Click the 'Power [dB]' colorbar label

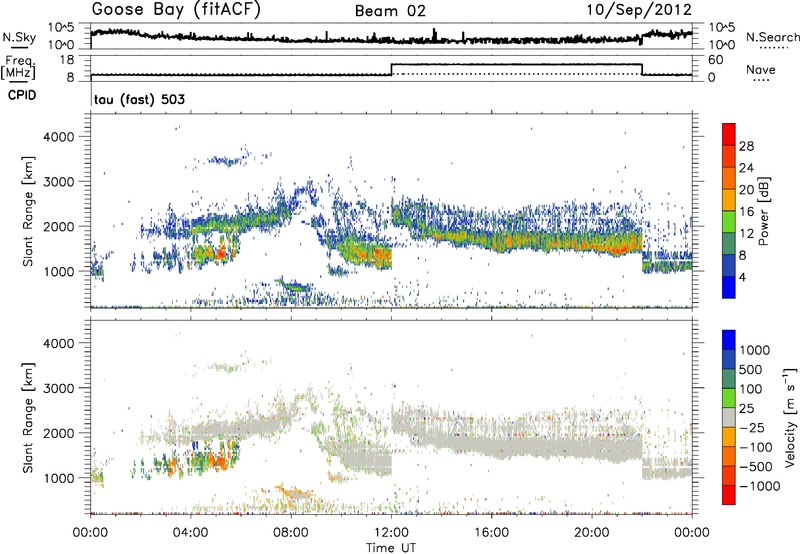pos(763,211)
